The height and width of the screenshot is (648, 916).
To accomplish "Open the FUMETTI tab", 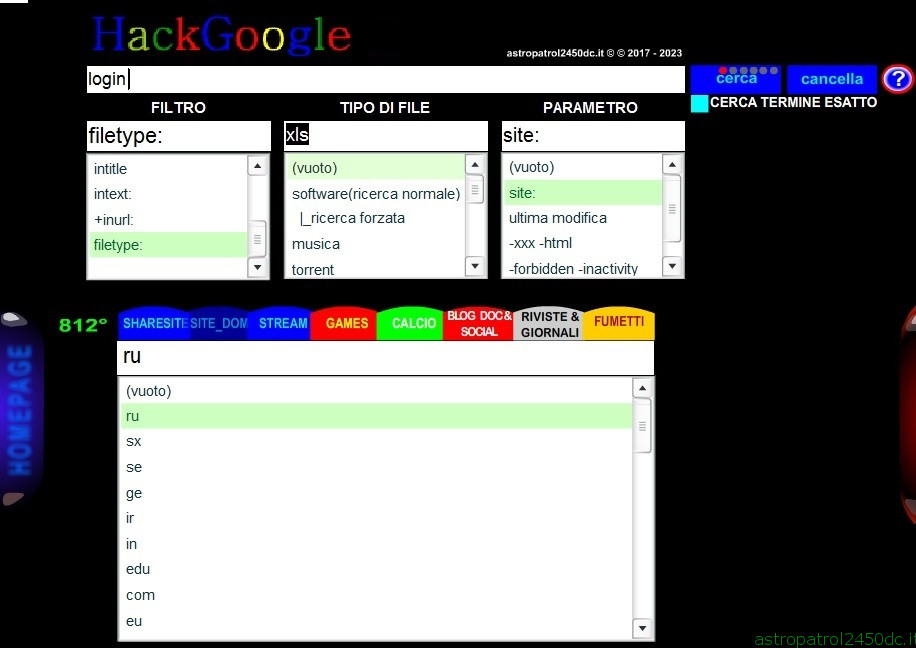I will click(619, 323).
